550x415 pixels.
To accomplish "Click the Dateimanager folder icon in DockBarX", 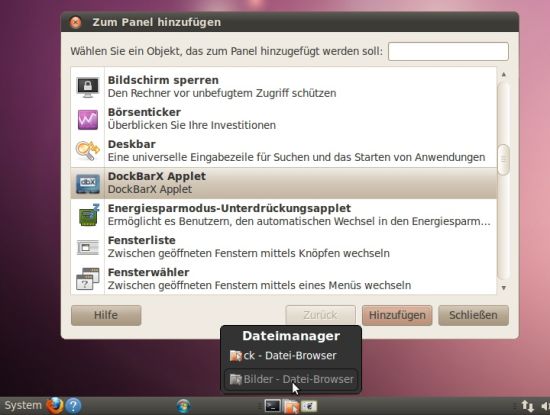I will [x=291, y=407].
